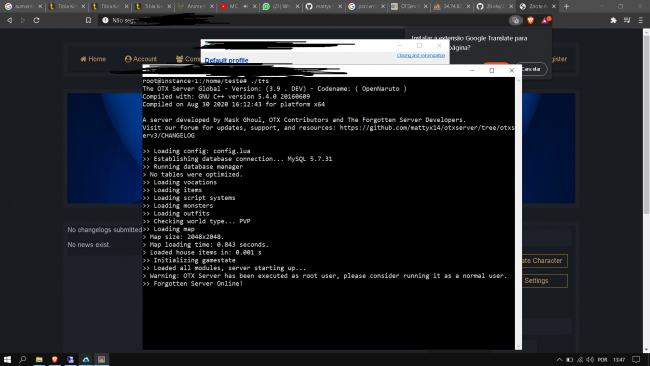Close the terminal window

pos(512,70)
